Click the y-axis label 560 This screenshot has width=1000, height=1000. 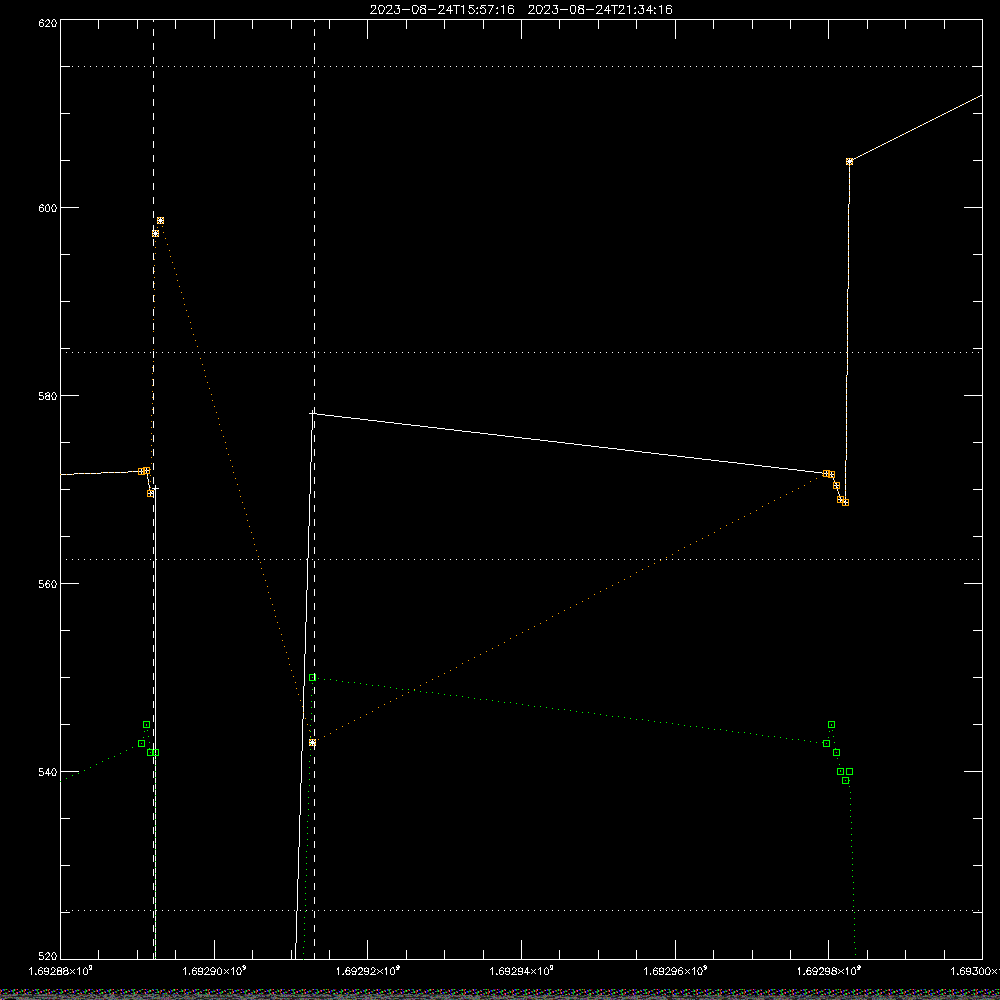(x=48, y=584)
